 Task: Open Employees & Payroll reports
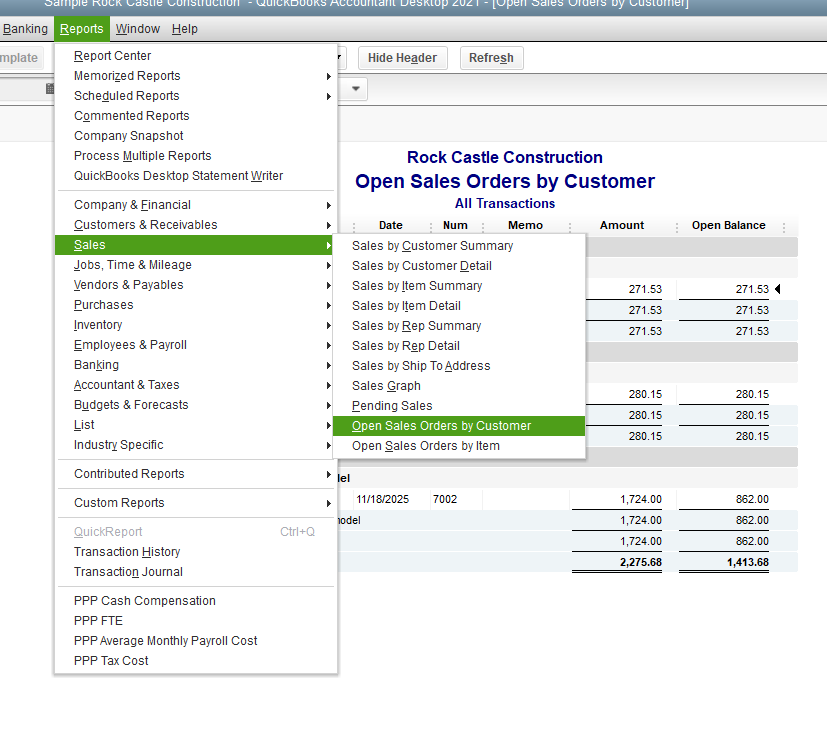pyautogui.click(x=196, y=345)
